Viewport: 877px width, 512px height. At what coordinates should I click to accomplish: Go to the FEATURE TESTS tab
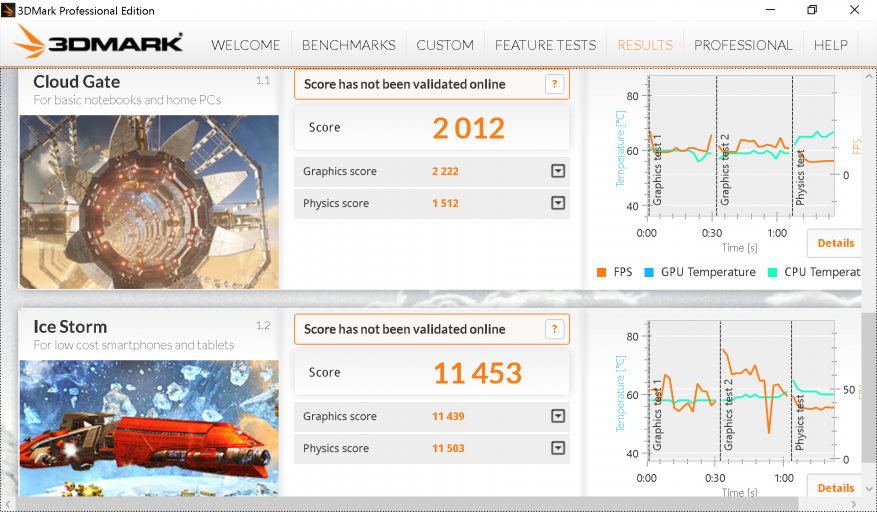[545, 45]
